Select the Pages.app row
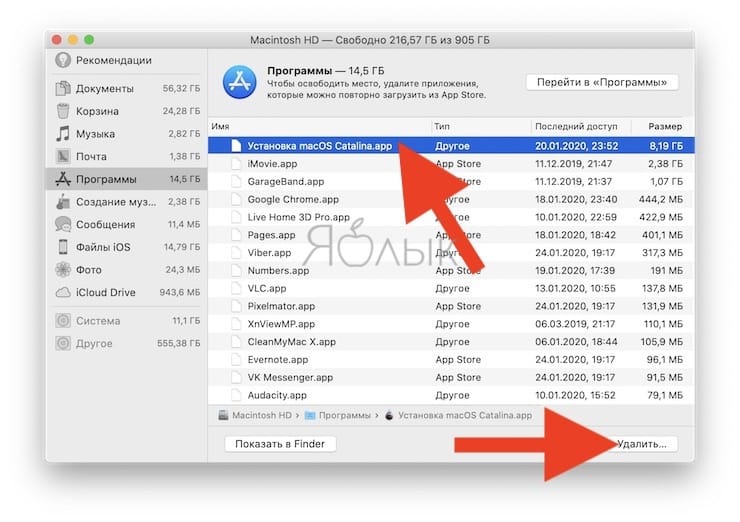Screen dimensions: 740x522 451,235
